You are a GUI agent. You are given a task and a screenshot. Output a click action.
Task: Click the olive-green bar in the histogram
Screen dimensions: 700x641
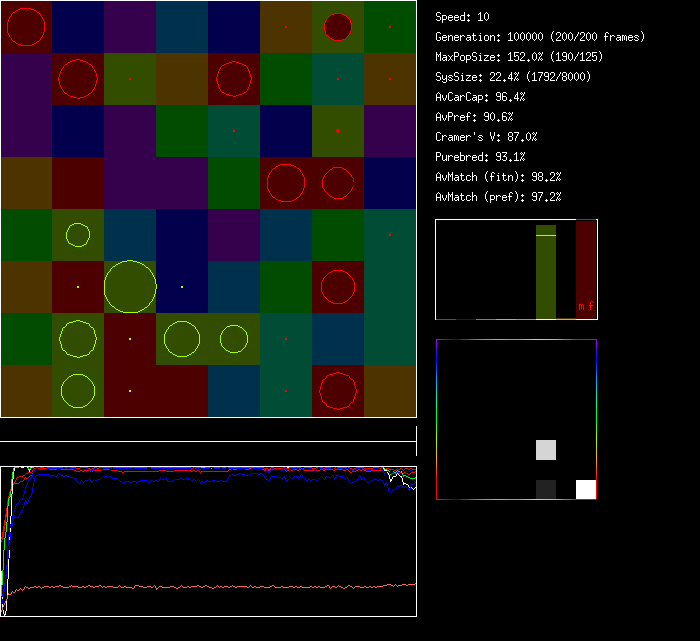[546, 272]
